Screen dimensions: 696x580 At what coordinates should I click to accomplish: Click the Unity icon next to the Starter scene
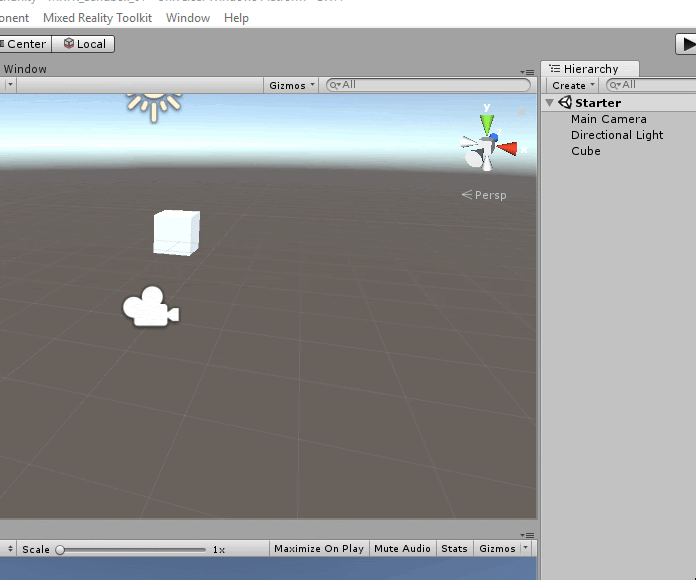click(565, 103)
